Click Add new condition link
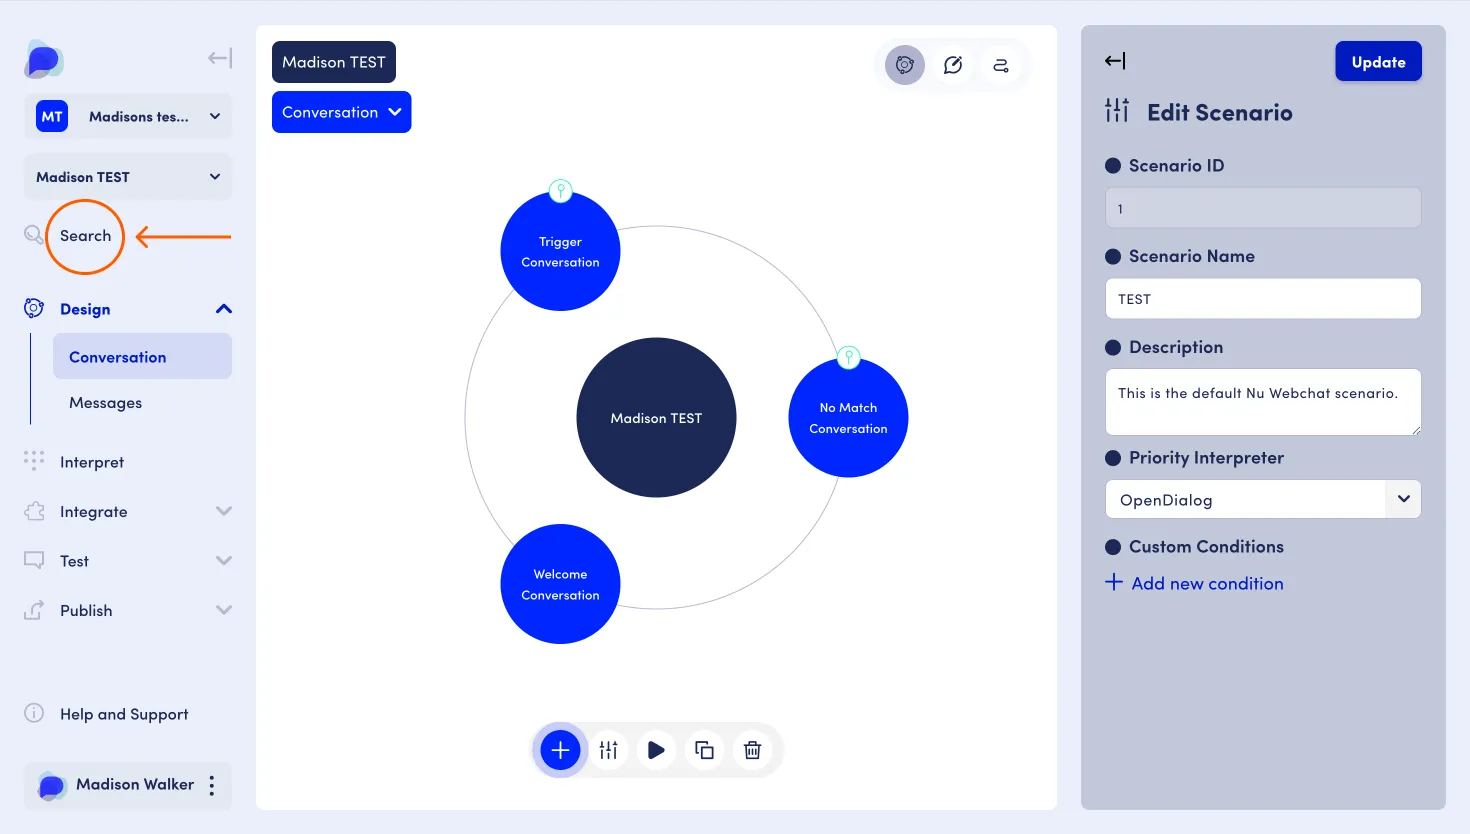The image size is (1470, 834). (1195, 583)
